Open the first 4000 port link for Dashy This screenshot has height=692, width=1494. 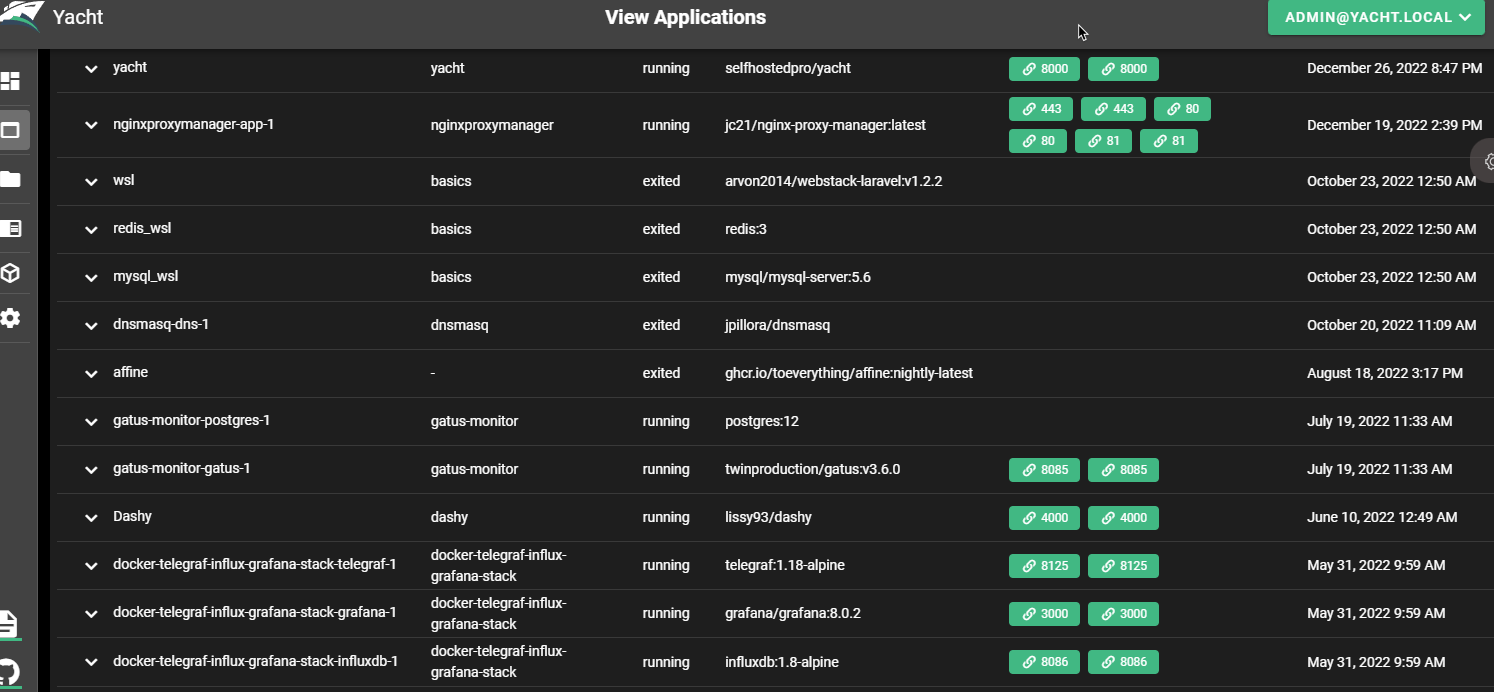click(1044, 518)
